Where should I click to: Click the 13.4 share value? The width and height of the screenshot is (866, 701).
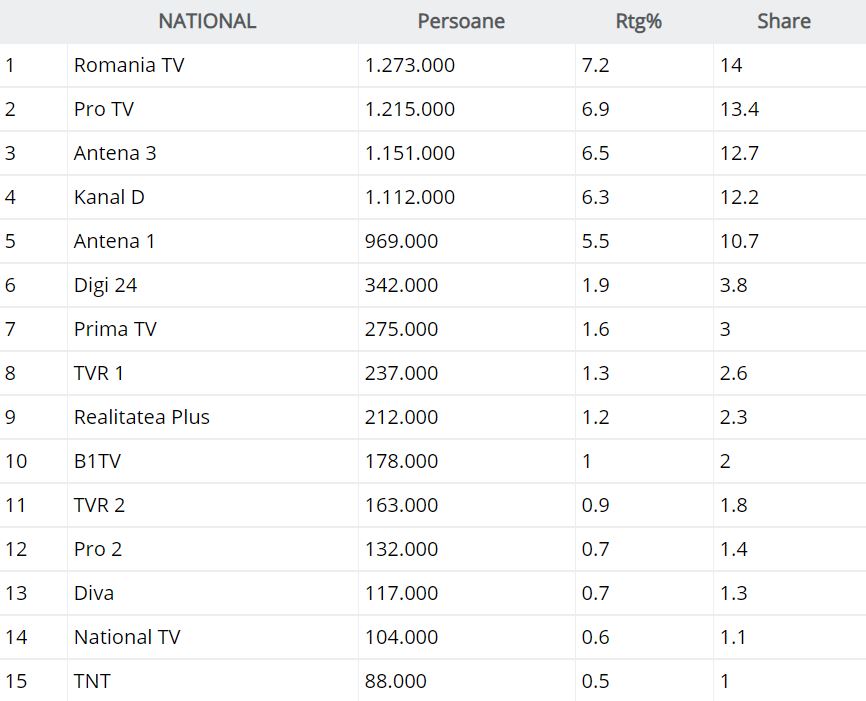point(739,109)
